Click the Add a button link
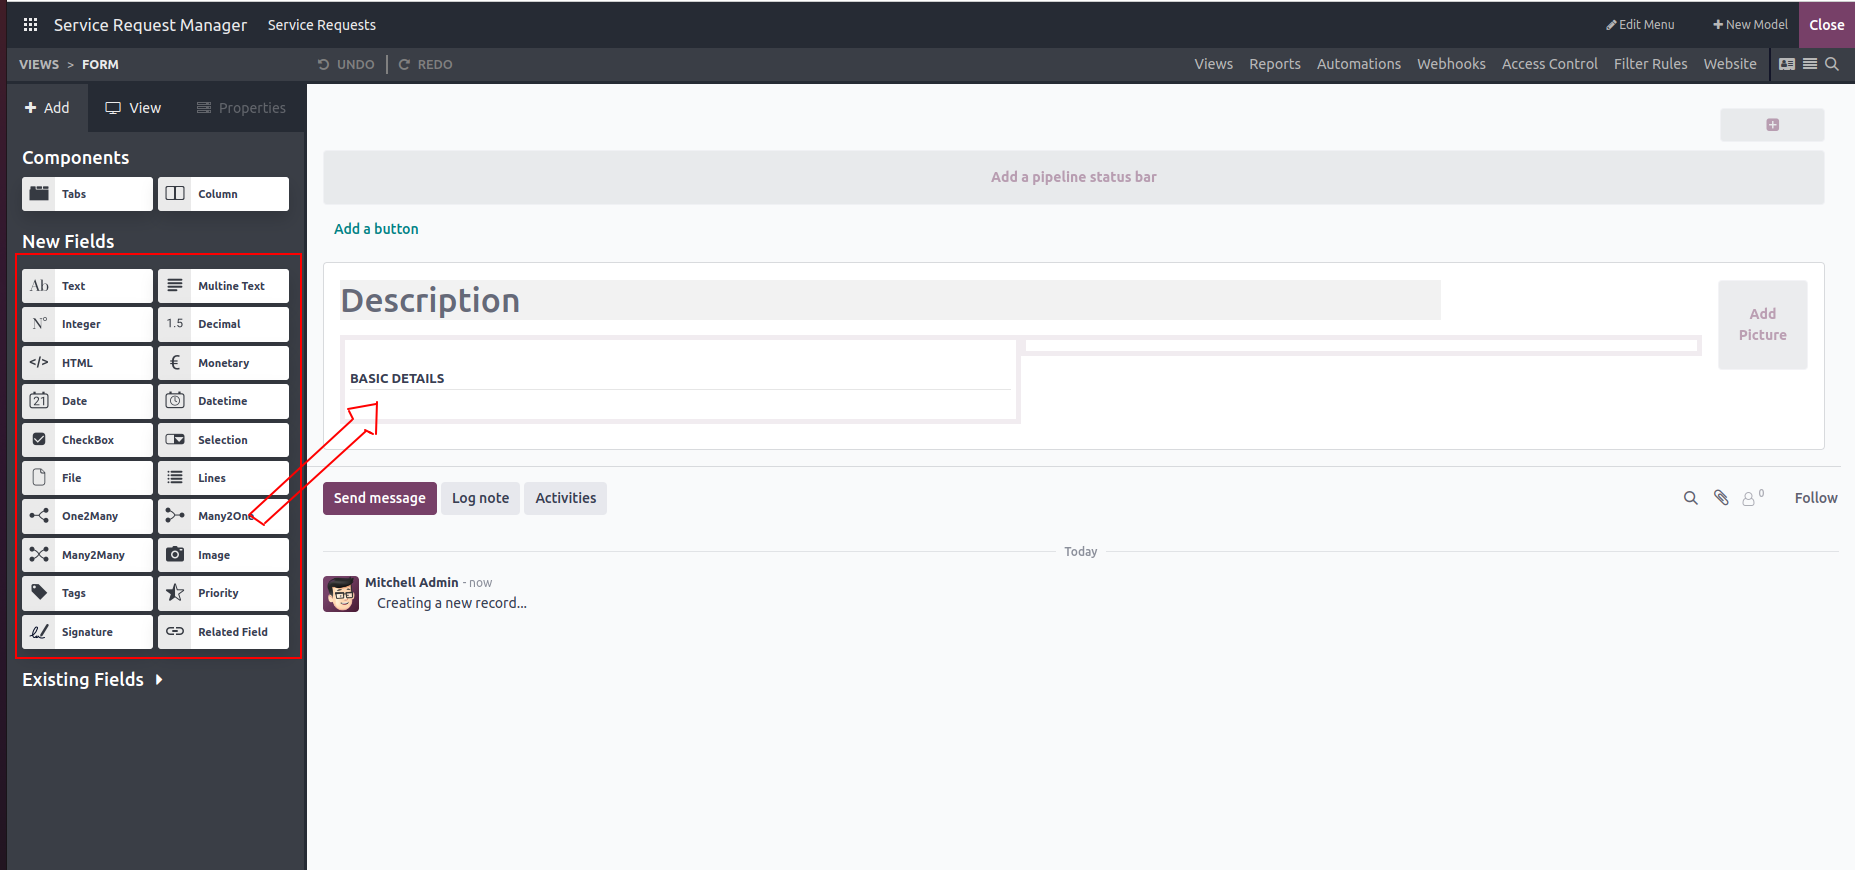Viewport: 1855px width, 870px height. (x=376, y=229)
